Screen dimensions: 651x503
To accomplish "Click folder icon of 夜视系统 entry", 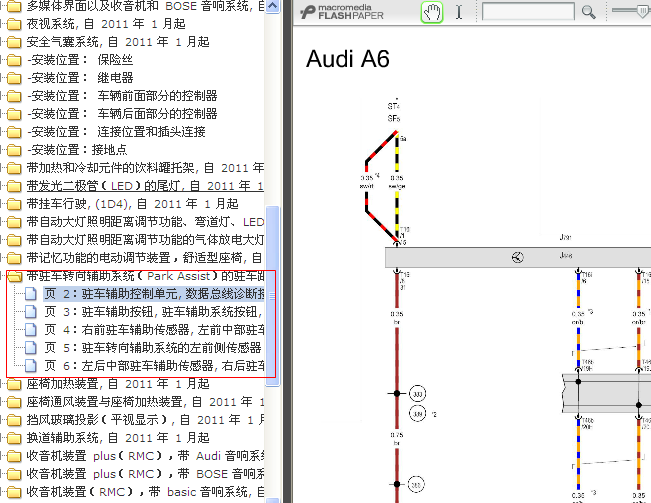I will coord(14,24).
